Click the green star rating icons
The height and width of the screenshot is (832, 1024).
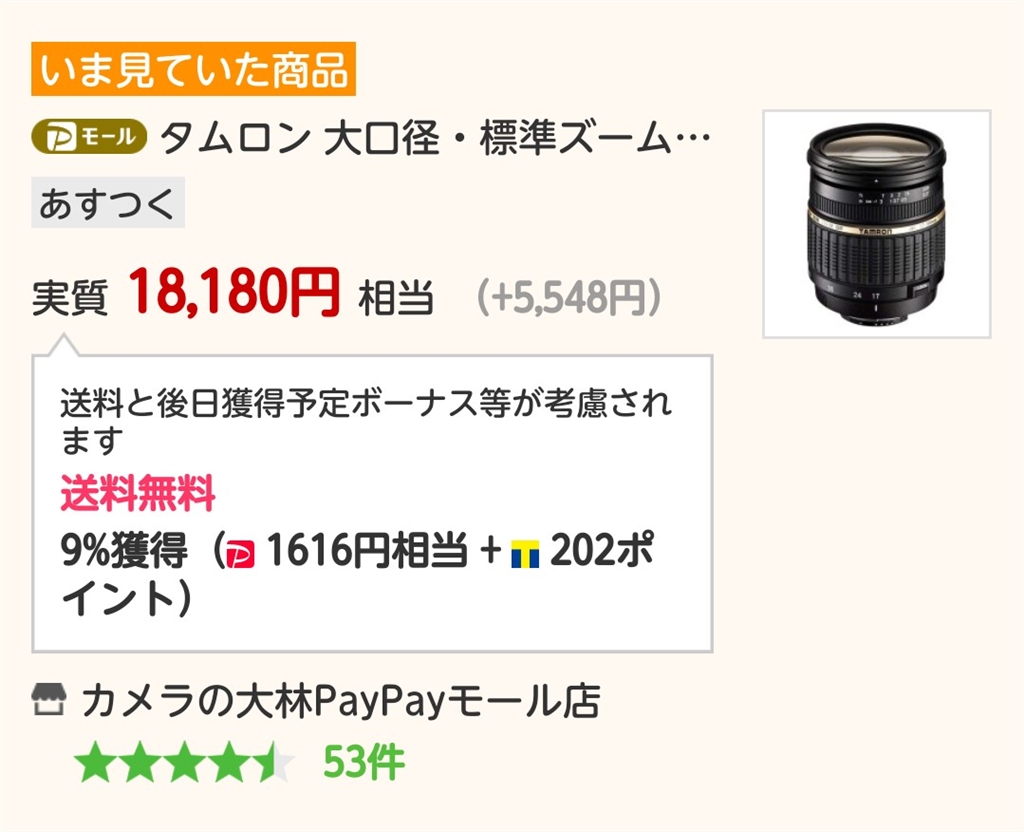184,761
